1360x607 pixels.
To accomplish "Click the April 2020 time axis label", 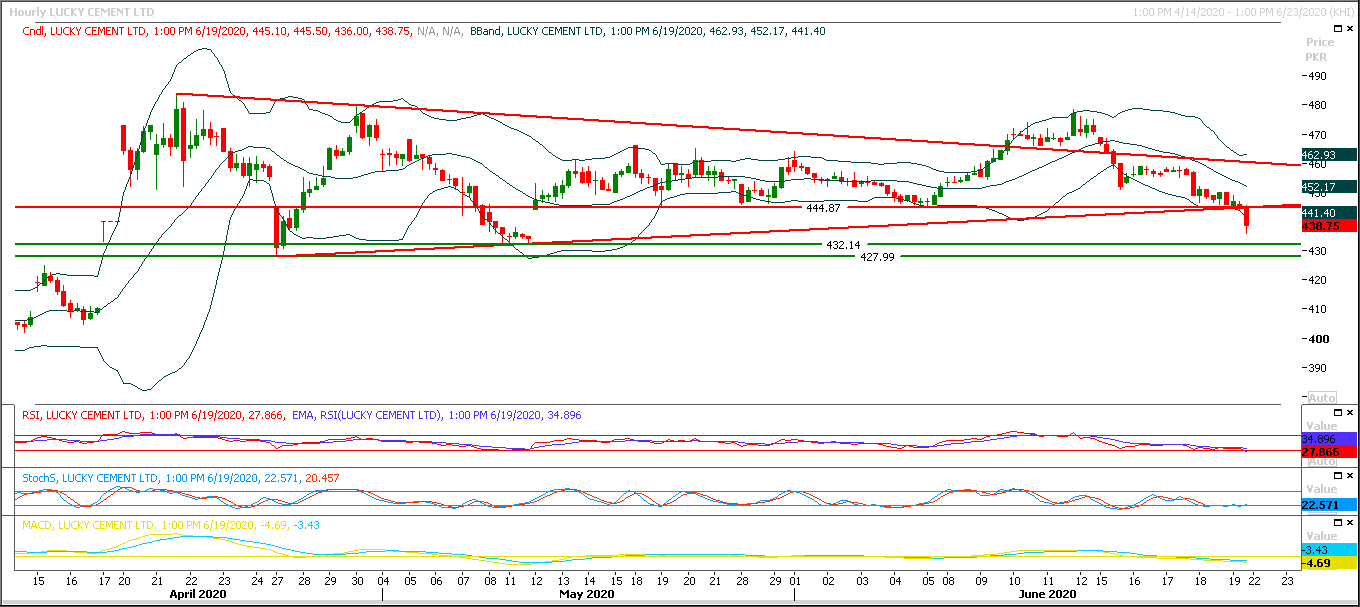I will point(196,594).
